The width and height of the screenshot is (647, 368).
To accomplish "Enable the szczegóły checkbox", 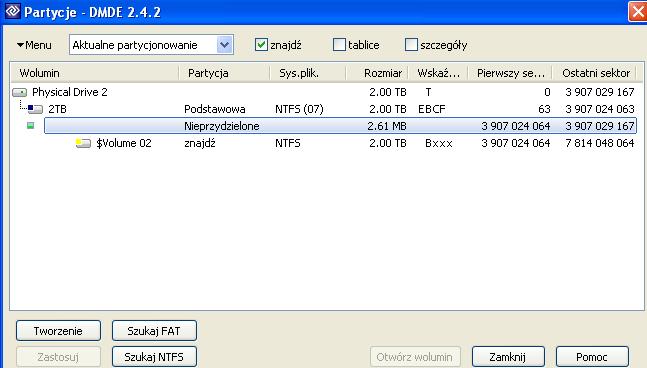I will (411, 45).
